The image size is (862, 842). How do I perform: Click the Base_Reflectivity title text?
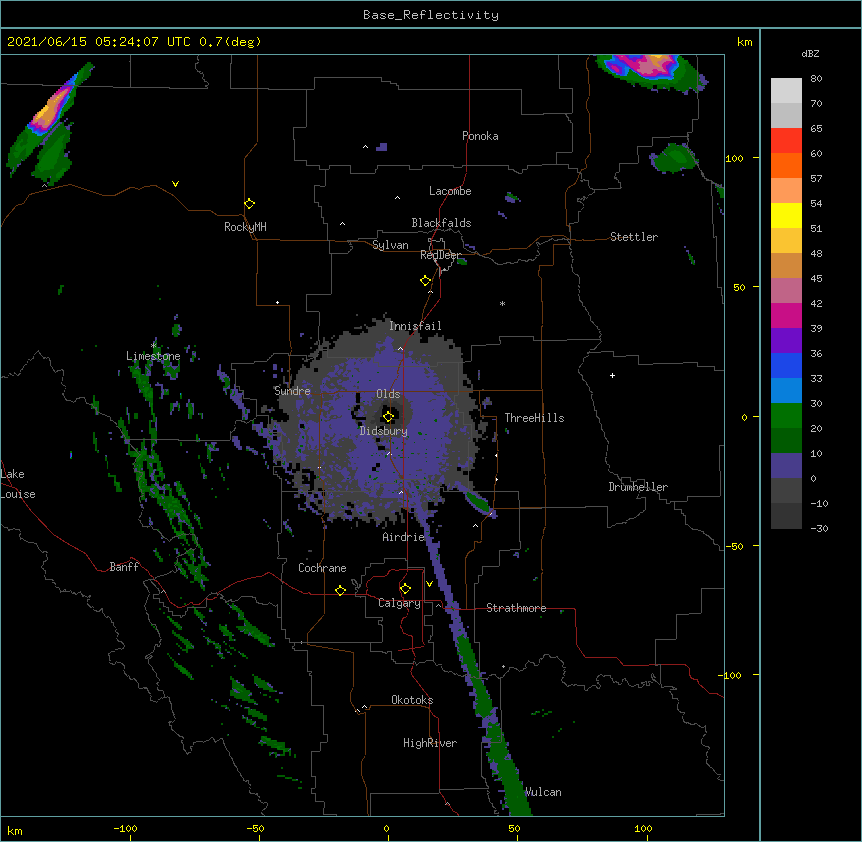click(x=430, y=15)
